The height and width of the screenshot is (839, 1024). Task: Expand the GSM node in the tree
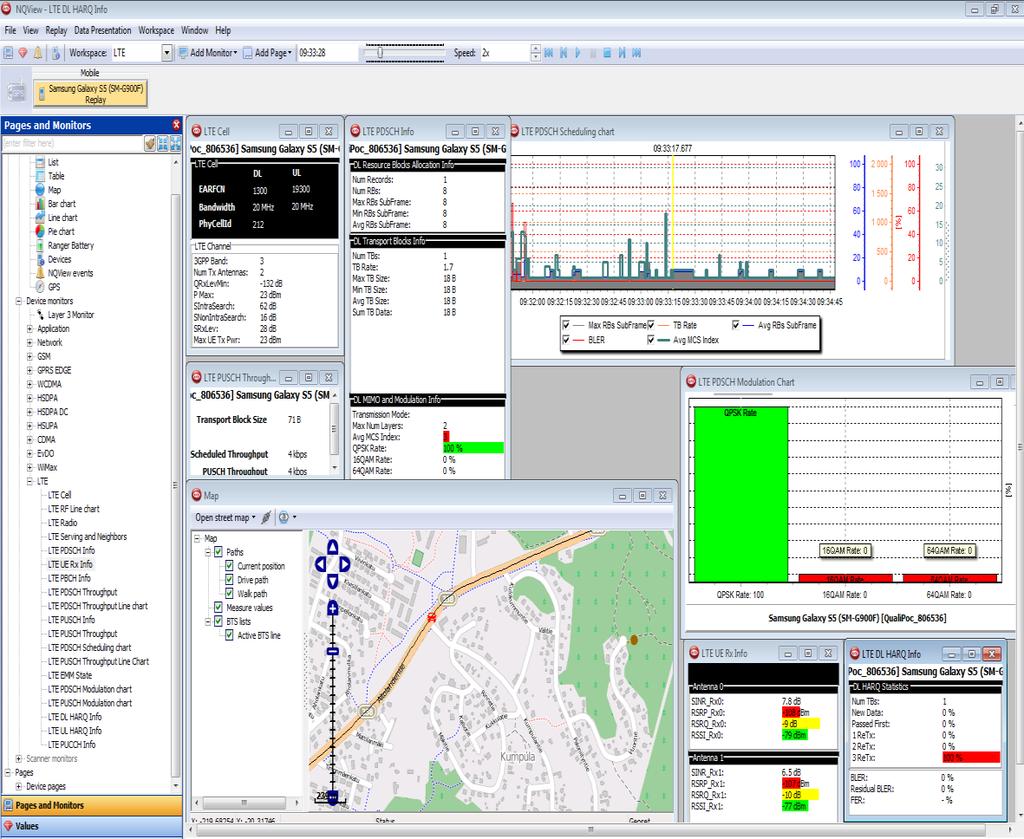29,356
